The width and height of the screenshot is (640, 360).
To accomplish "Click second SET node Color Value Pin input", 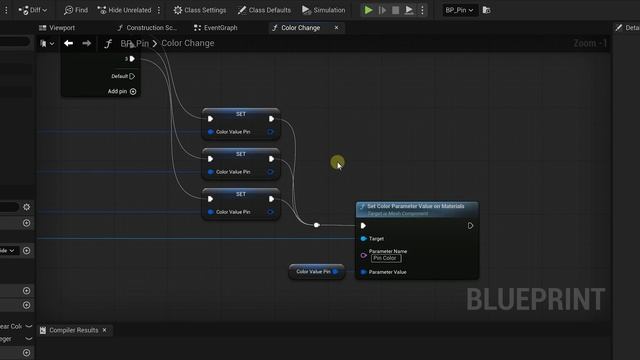I will 211,172.
